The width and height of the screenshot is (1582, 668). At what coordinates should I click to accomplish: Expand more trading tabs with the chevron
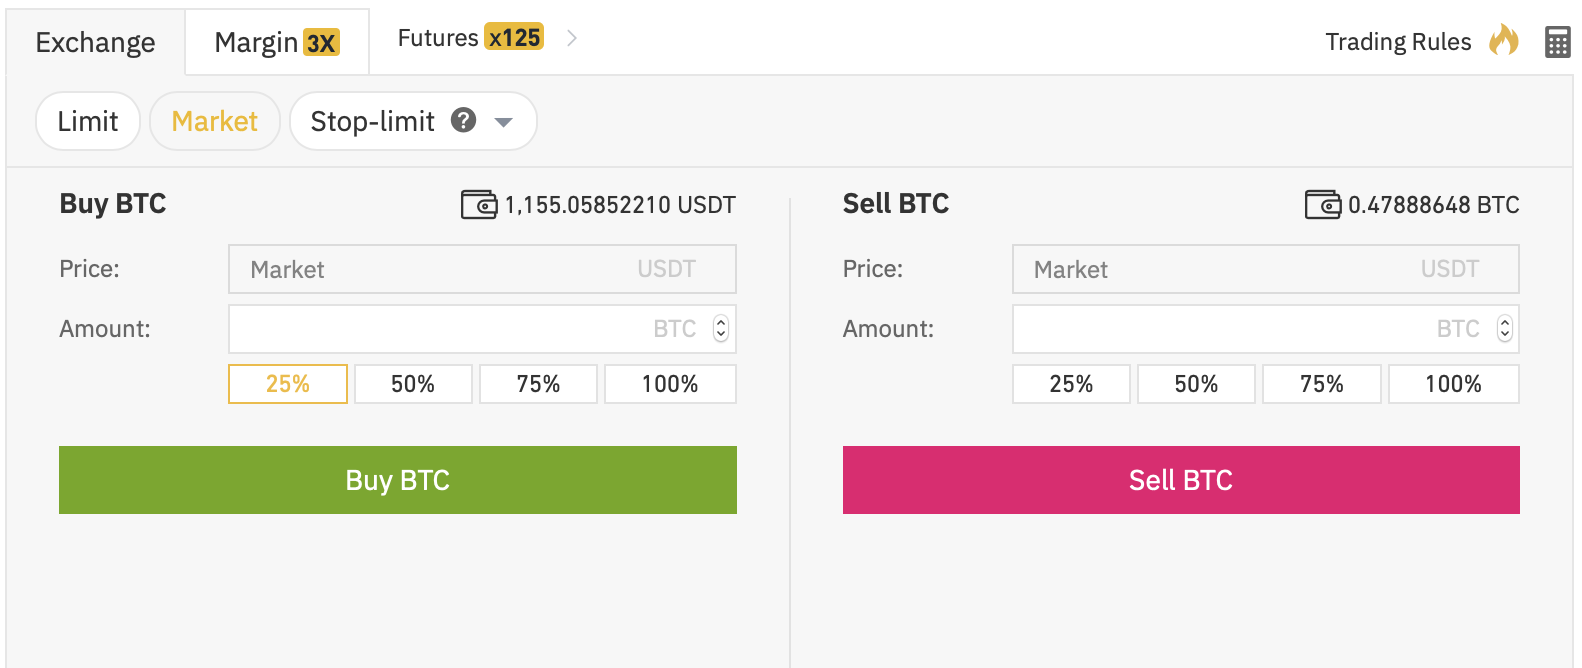(x=572, y=38)
